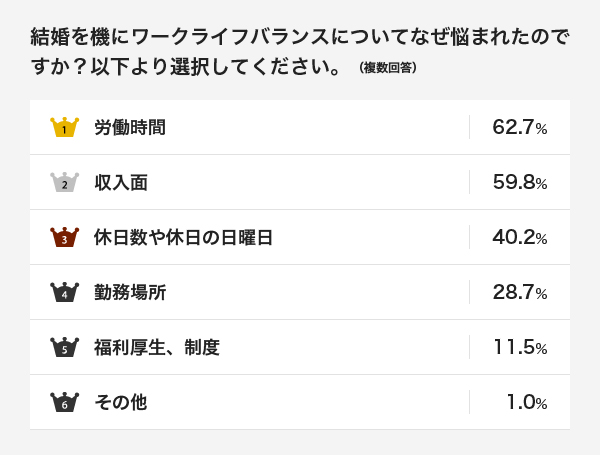600x455 pixels.
Task: Select the 労働時間 row label
Action: [130, 127]
